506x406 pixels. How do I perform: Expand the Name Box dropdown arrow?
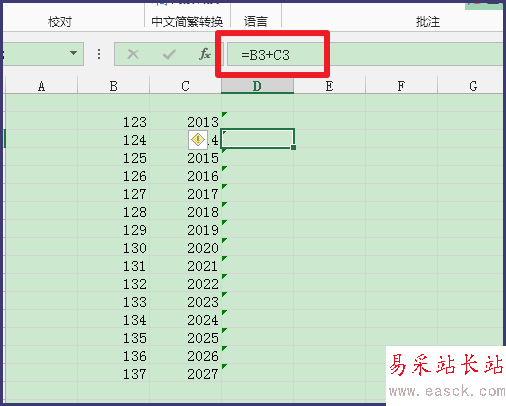pyautogui.click(x=74, y=53)
